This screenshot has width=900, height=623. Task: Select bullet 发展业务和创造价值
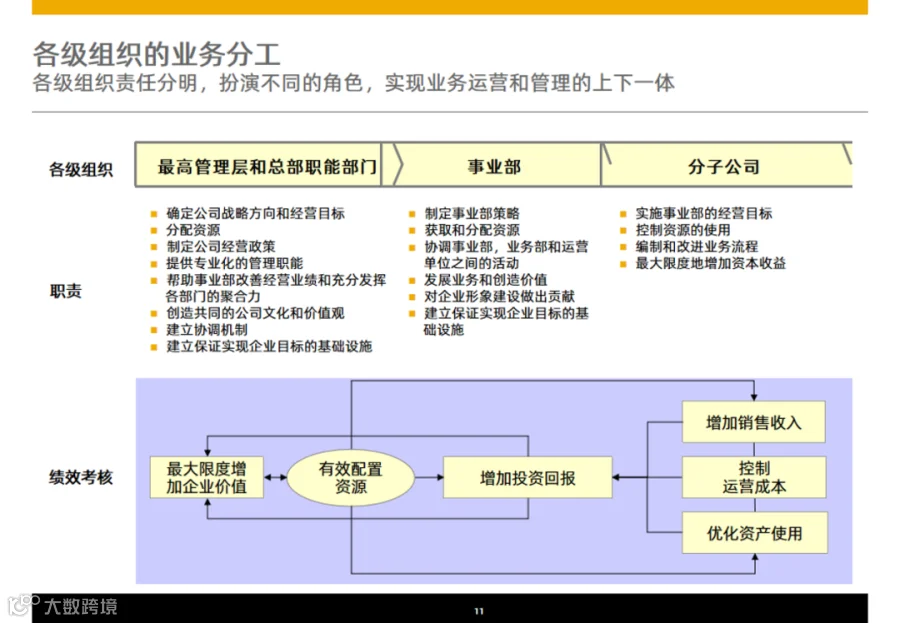pos(486,280)
